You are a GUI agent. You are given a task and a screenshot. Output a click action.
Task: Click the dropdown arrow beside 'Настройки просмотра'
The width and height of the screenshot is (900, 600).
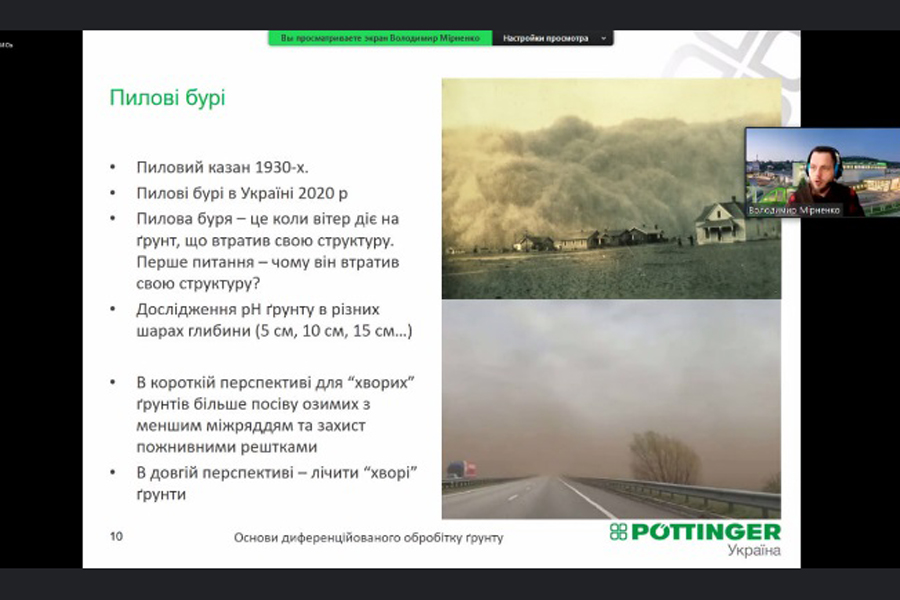(603, 38)
